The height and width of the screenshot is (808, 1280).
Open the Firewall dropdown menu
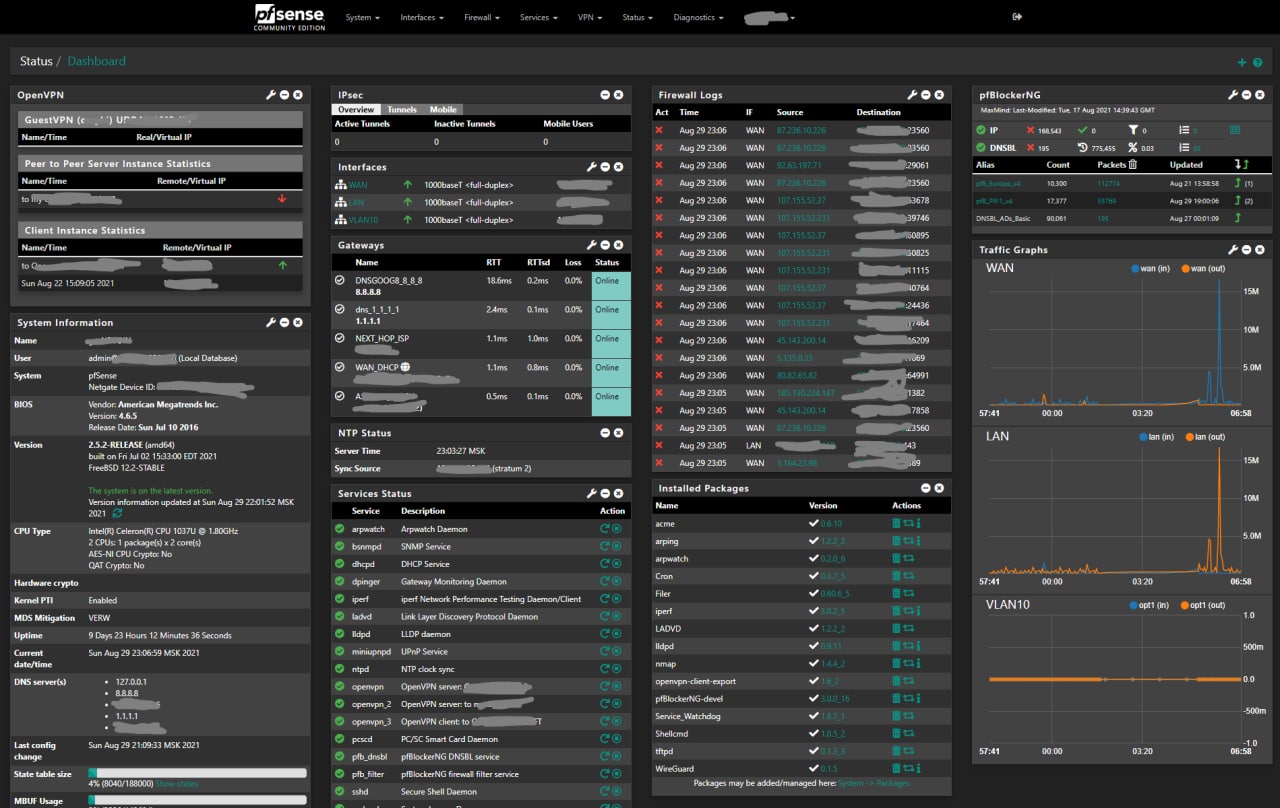(x=482, y=17)
